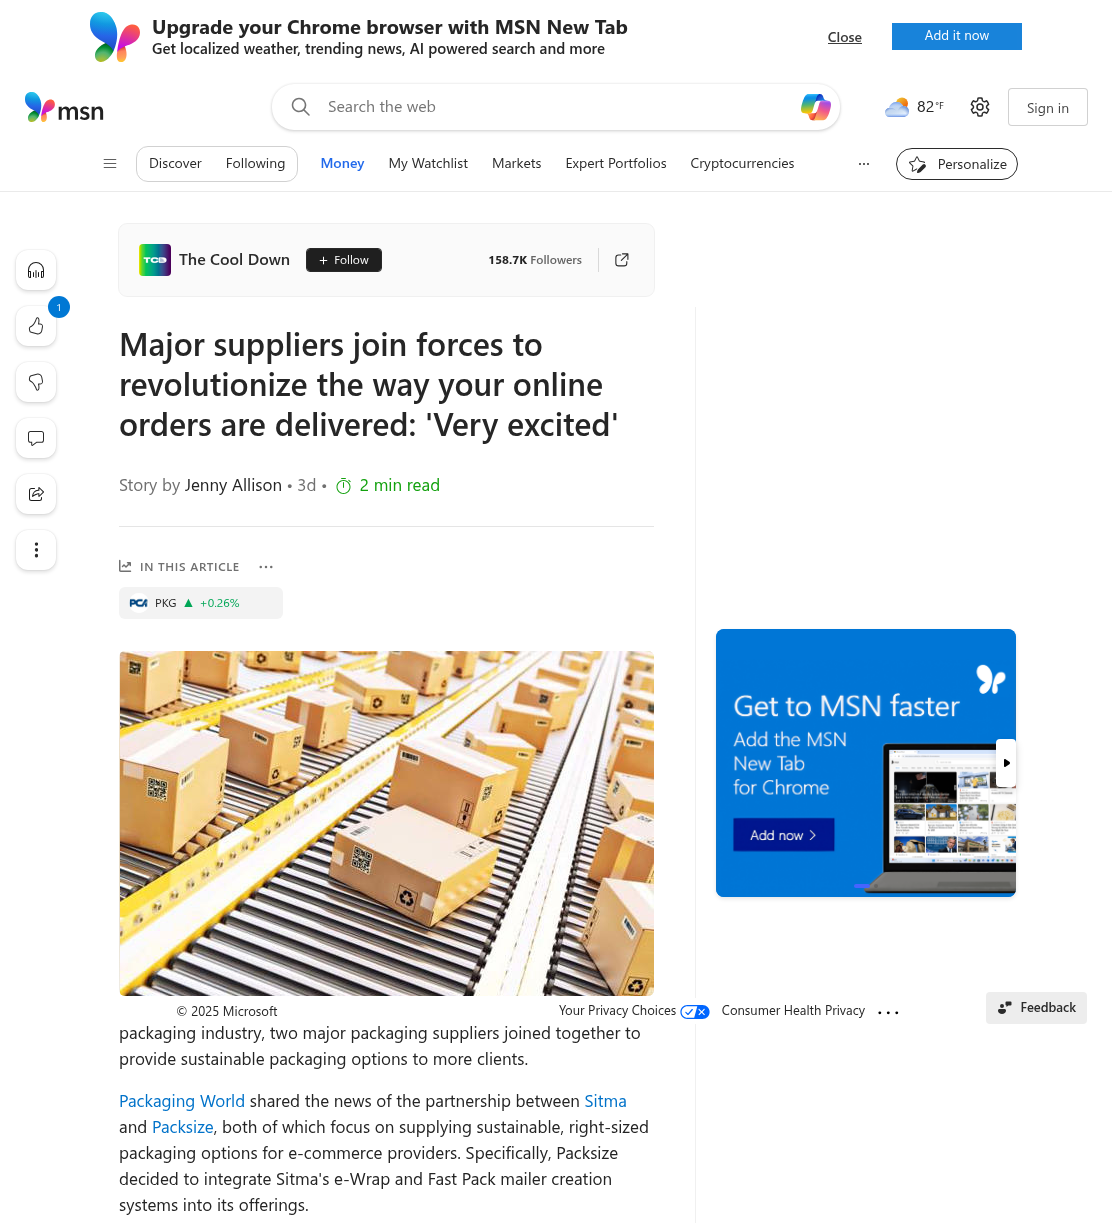Click the privacy choices toggle icon

coord(695,1012)
